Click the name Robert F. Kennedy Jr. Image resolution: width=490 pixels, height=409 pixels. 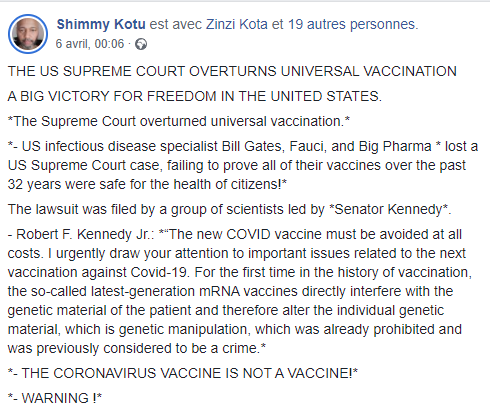pos(84,234)
